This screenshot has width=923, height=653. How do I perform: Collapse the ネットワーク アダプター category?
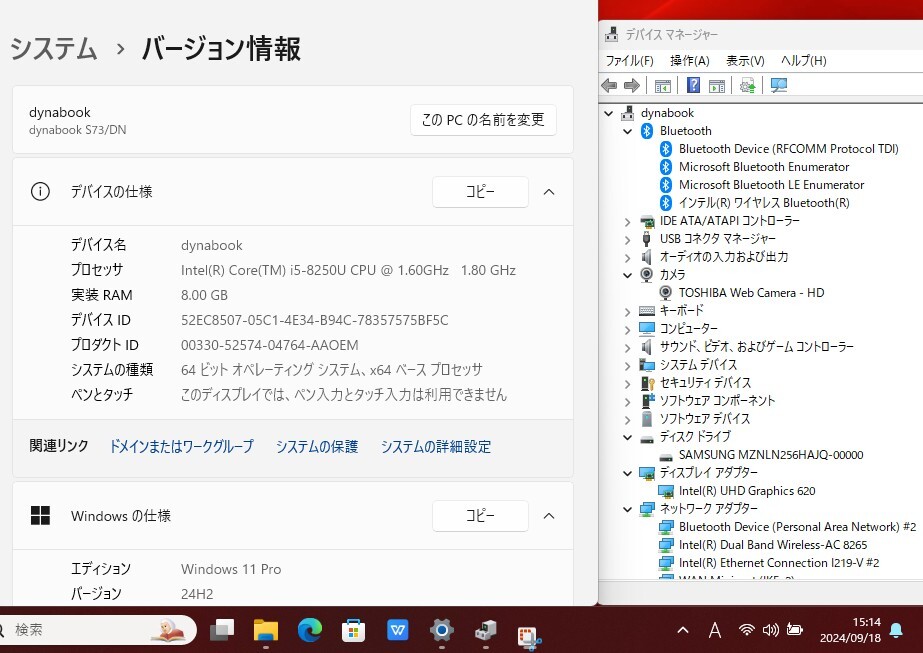click(627, 509)
